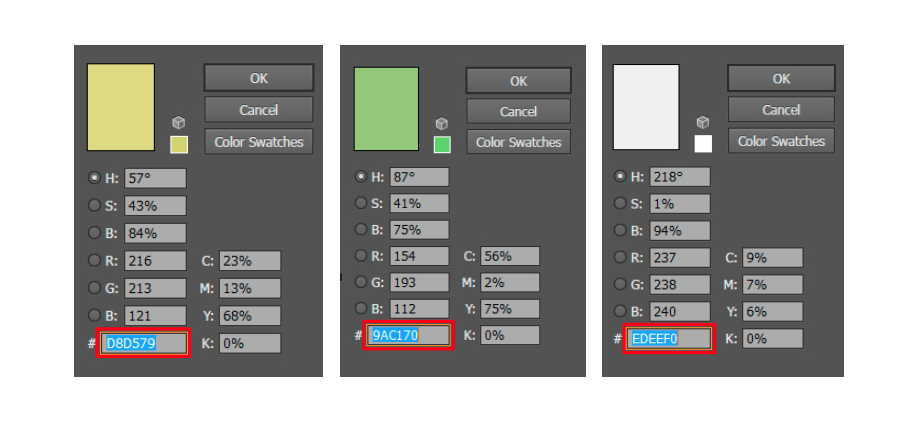Click the hex field showing D8D579

[x=144, y=344]
